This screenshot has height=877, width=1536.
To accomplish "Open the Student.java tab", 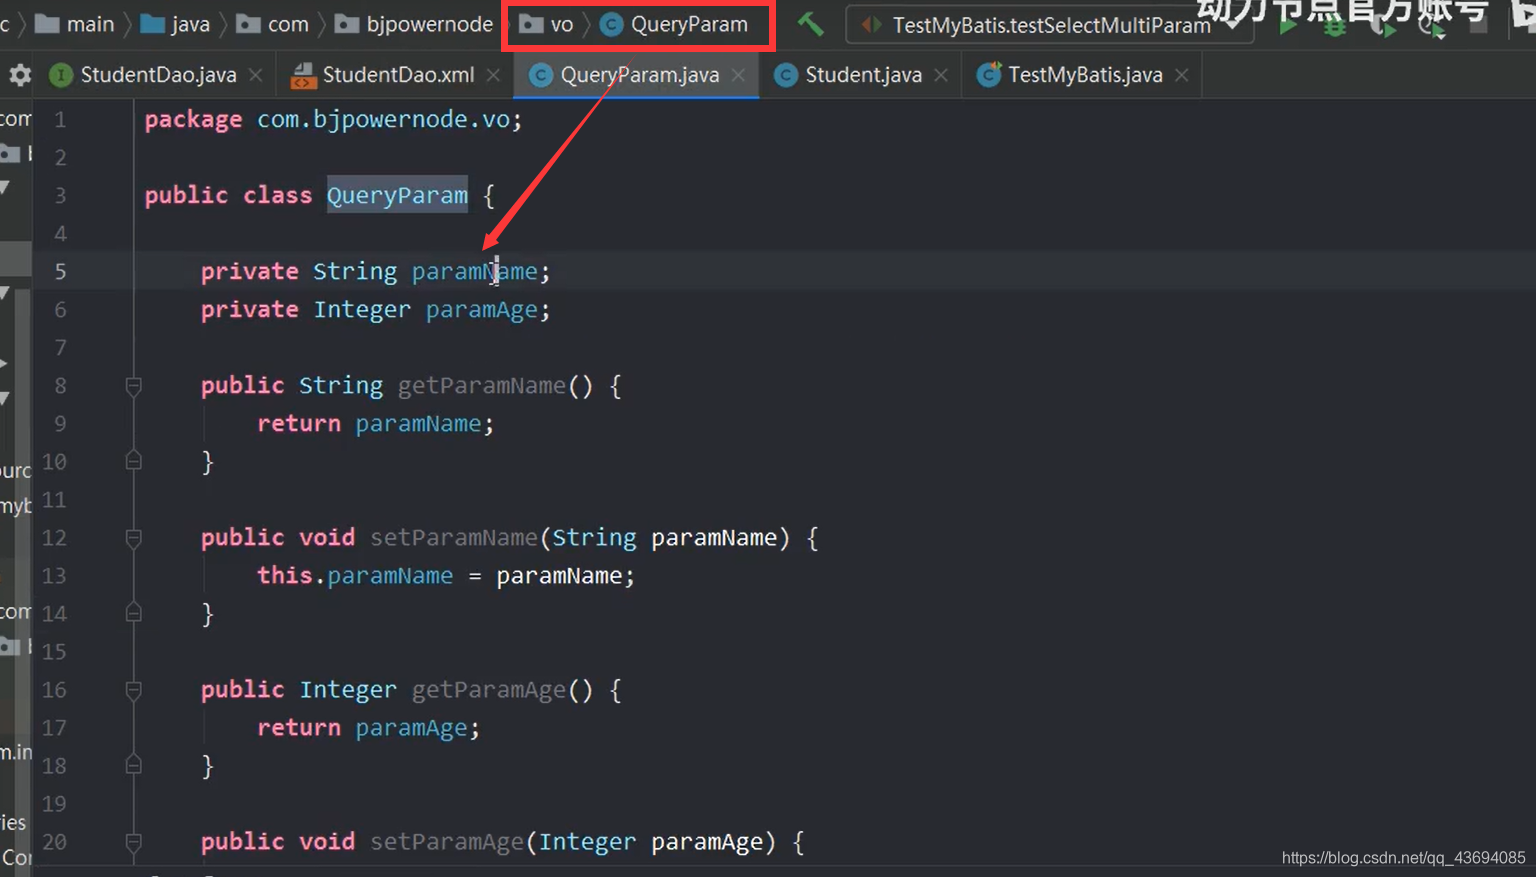I will (861, 75).
